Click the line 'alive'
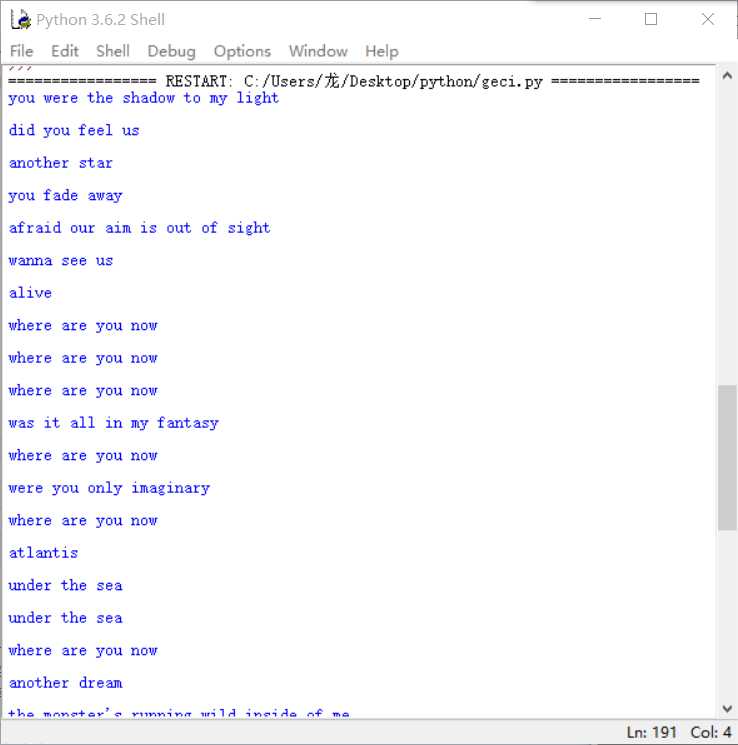Screen dimensions: 738x745 [30, 293]
